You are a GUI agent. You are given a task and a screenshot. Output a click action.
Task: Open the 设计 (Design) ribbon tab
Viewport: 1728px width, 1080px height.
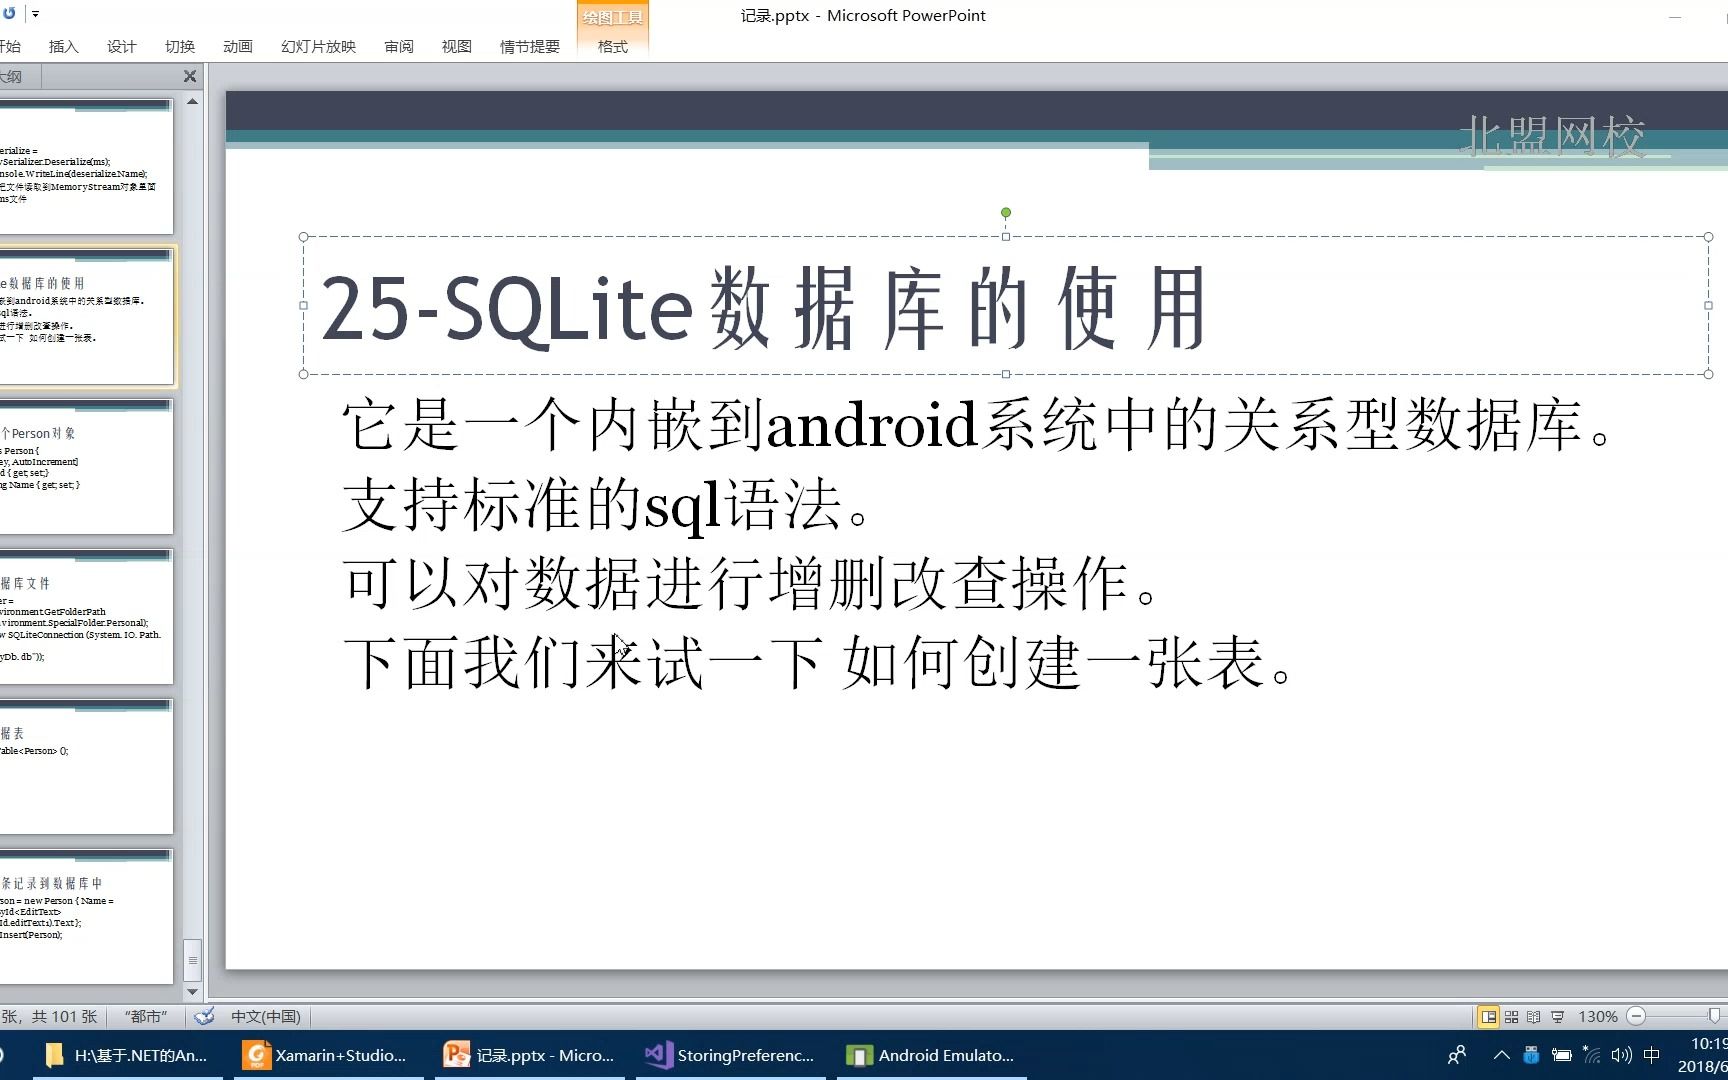coord(121,47)
